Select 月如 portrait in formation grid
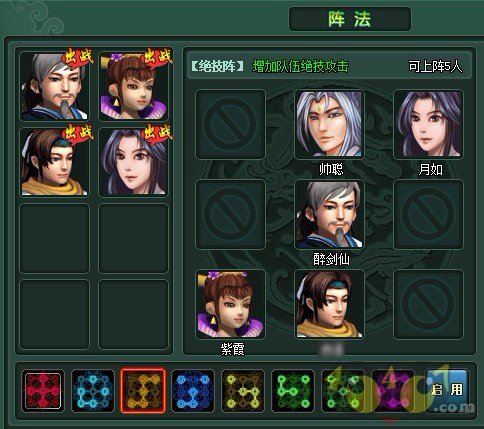Viewport: 484px width, 429px height. (x=428, y=124)
